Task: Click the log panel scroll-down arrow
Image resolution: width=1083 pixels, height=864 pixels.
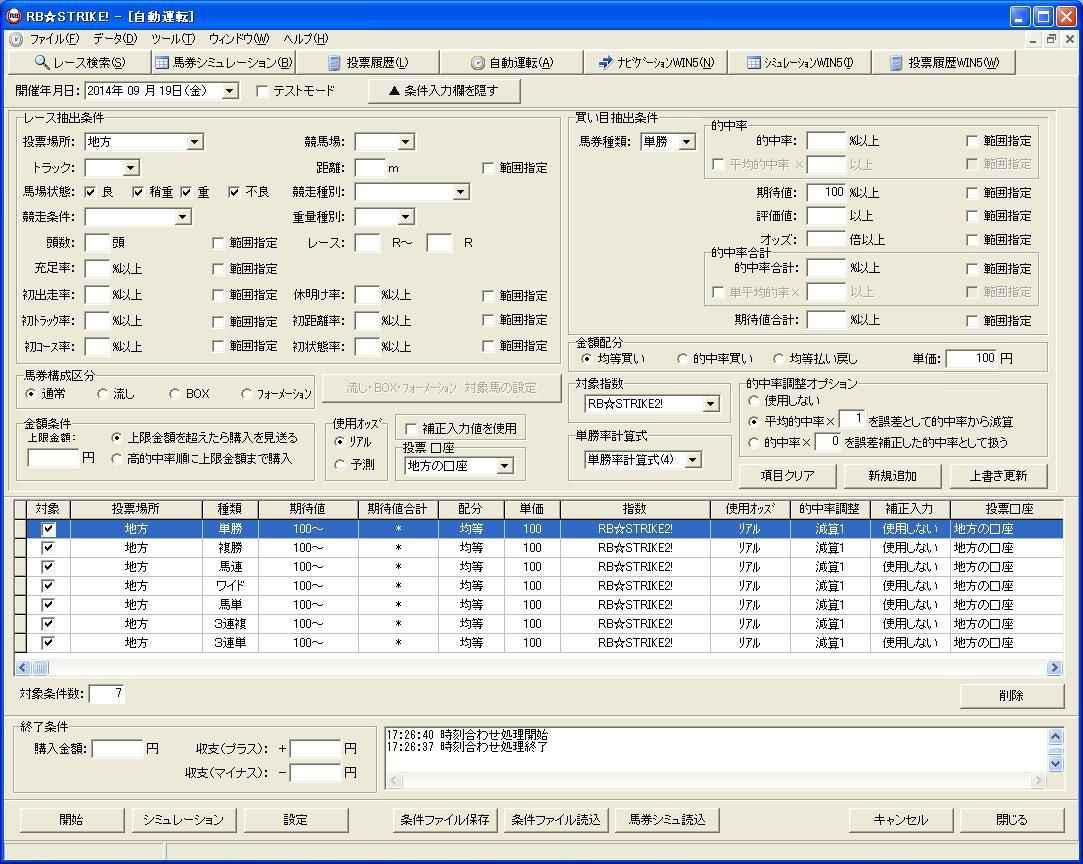Action: coord(1055,764)
